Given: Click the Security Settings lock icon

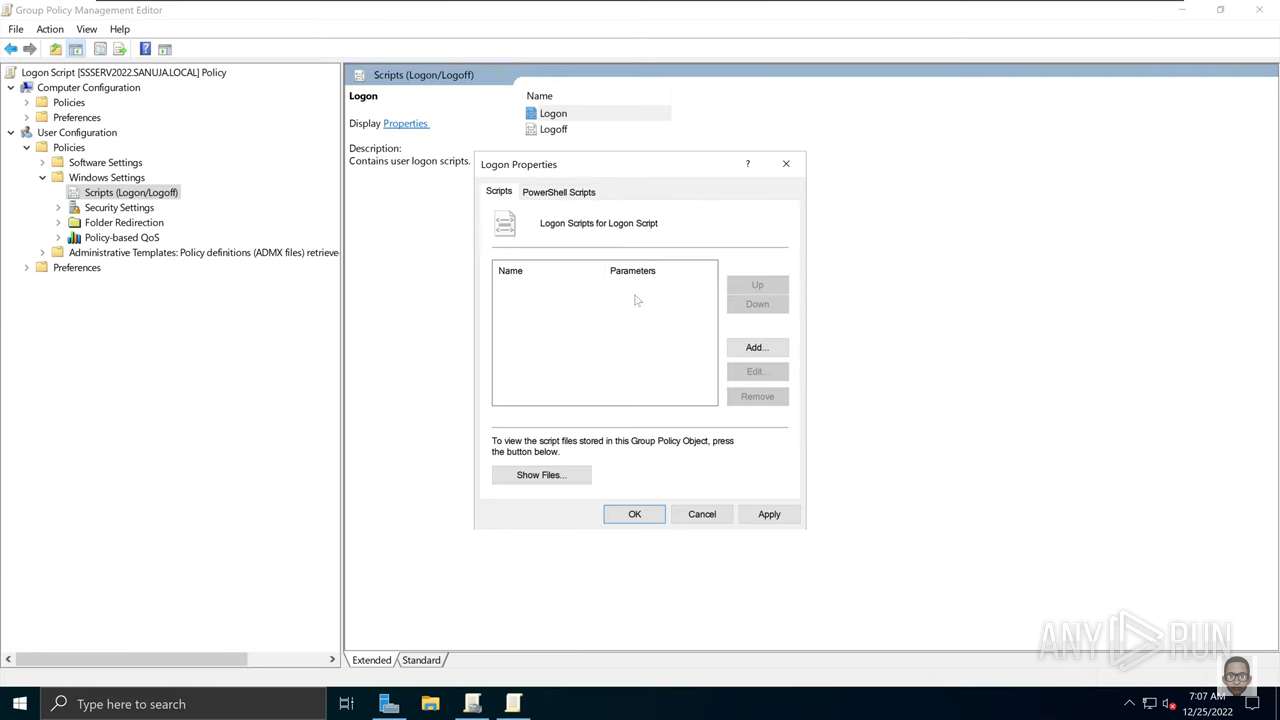Looking at the screenshot, I should [x=74, y=207].
